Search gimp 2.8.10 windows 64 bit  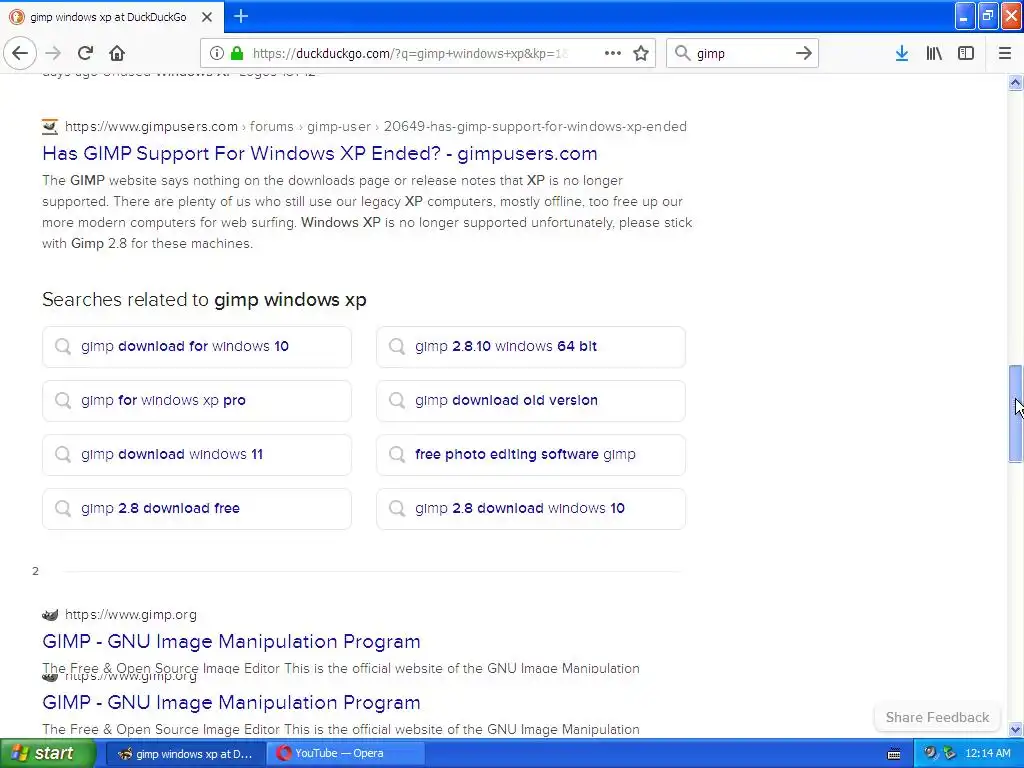tap(531, 346)
